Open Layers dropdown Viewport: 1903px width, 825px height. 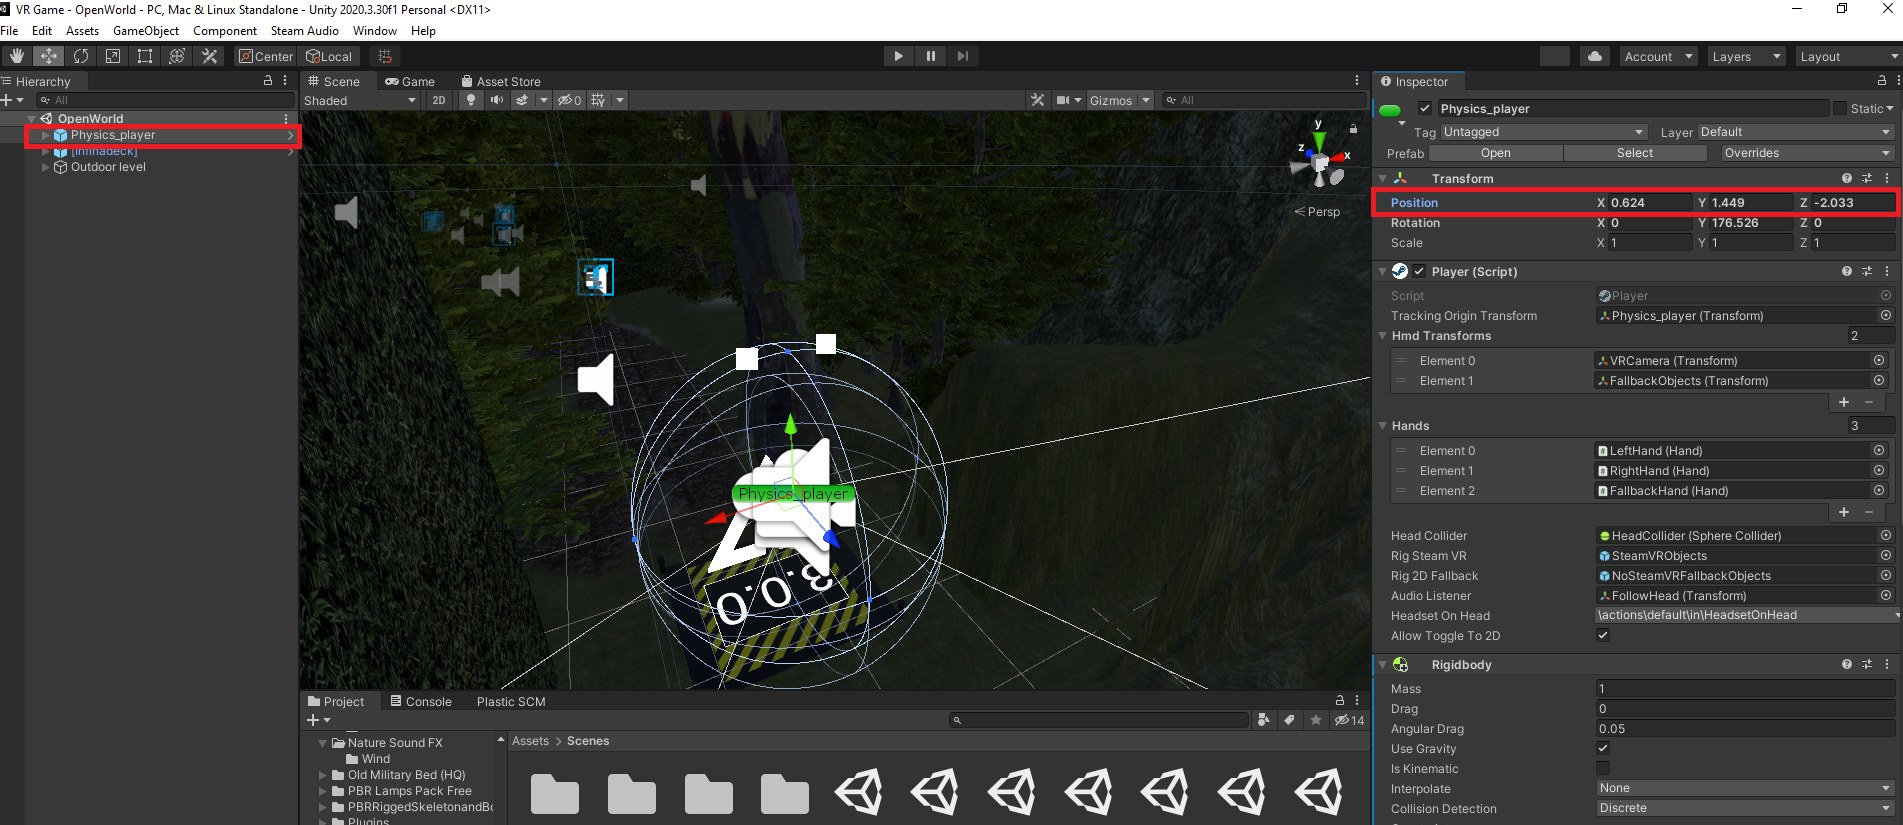pos(1745,56)
